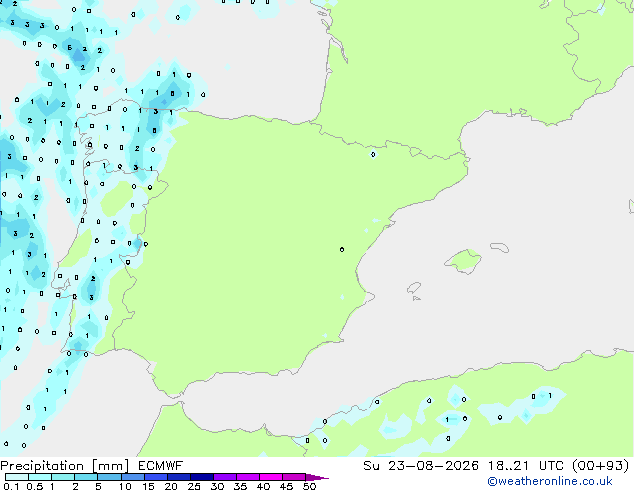This screenshot has width=634, height=490.
Task: Click the UTC (00+93) run text
Action: (x=584, y=466)
